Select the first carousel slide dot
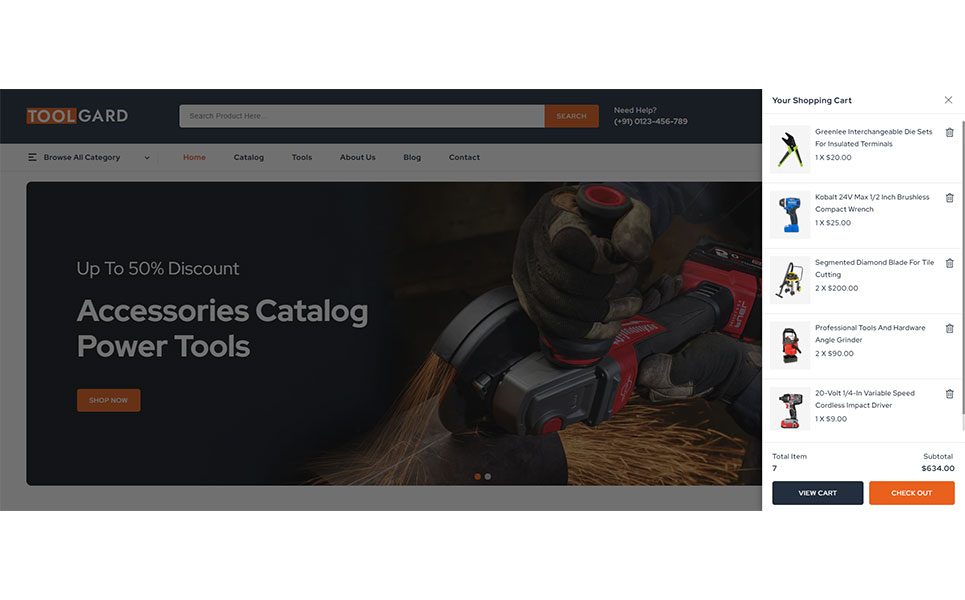The image size is (965, 600). pyautogui.click(x=478, y=476)
